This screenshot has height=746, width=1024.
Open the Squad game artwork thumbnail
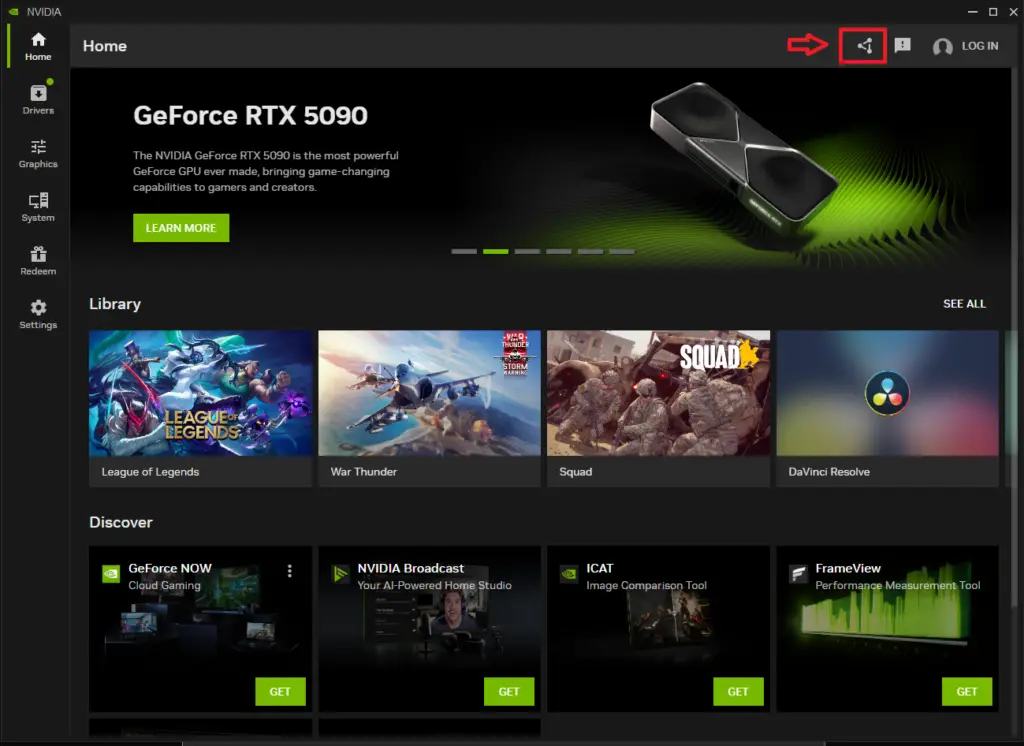tap(658, 393)
